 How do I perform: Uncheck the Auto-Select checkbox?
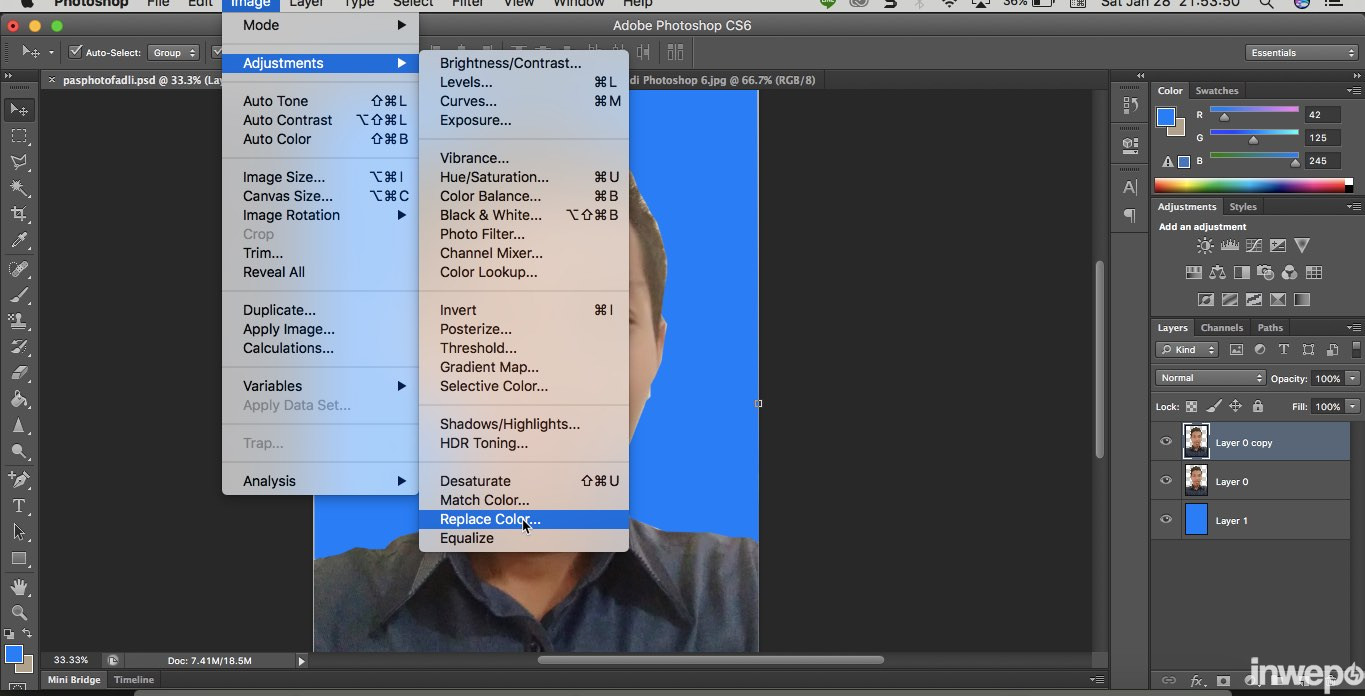pyautogui.click(x=75, y=52)
